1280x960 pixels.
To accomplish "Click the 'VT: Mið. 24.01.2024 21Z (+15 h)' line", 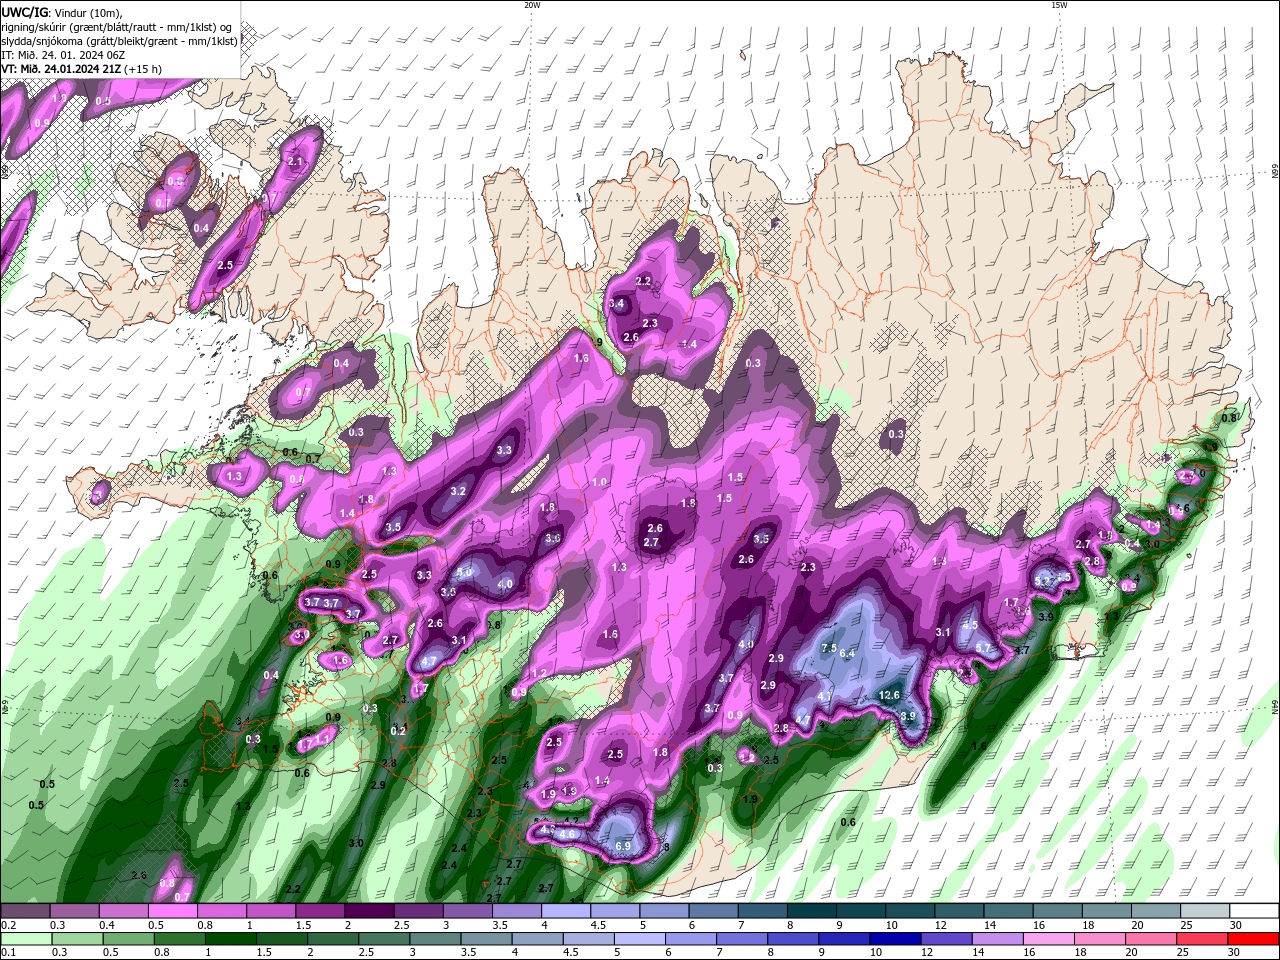I will (82, 69).
